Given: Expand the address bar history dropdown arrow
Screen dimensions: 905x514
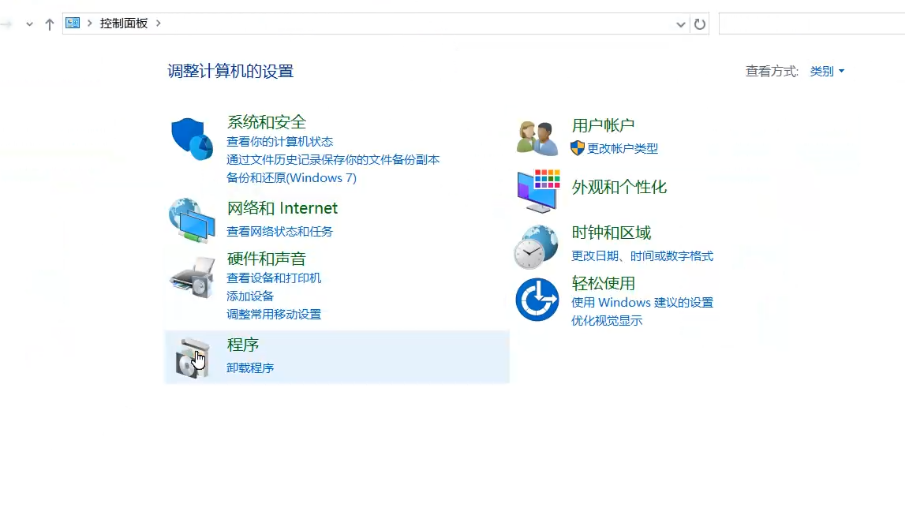Looking at the screenshot, I should pyautogui.click(x=681, y=24).
